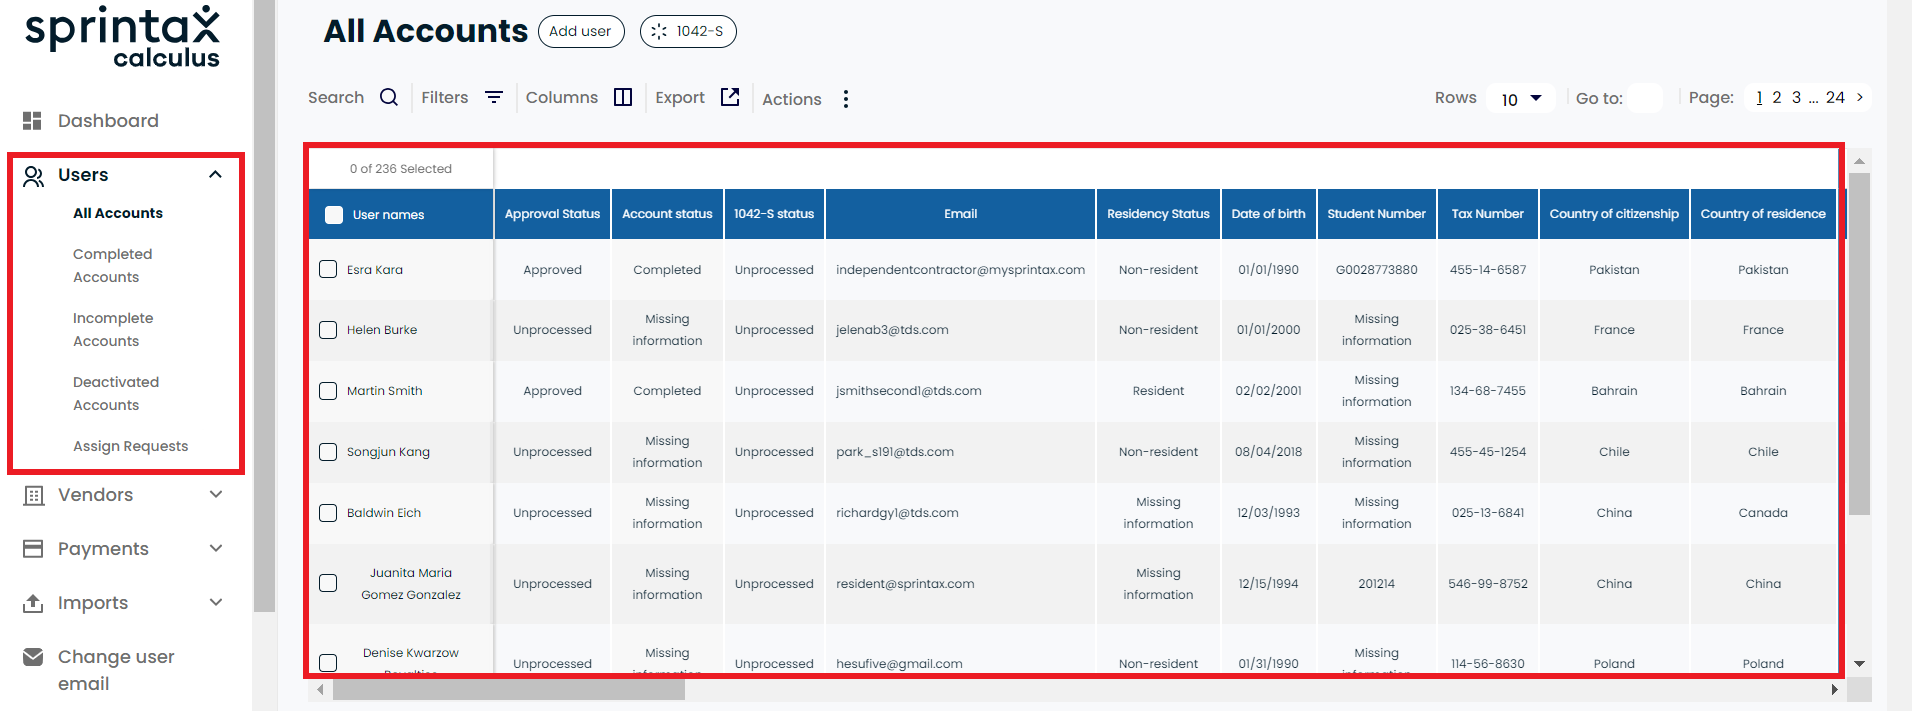Viewport: 1912px width, 711px height.
Task: Open All Accounts in the sidebar
Action: 118,213
